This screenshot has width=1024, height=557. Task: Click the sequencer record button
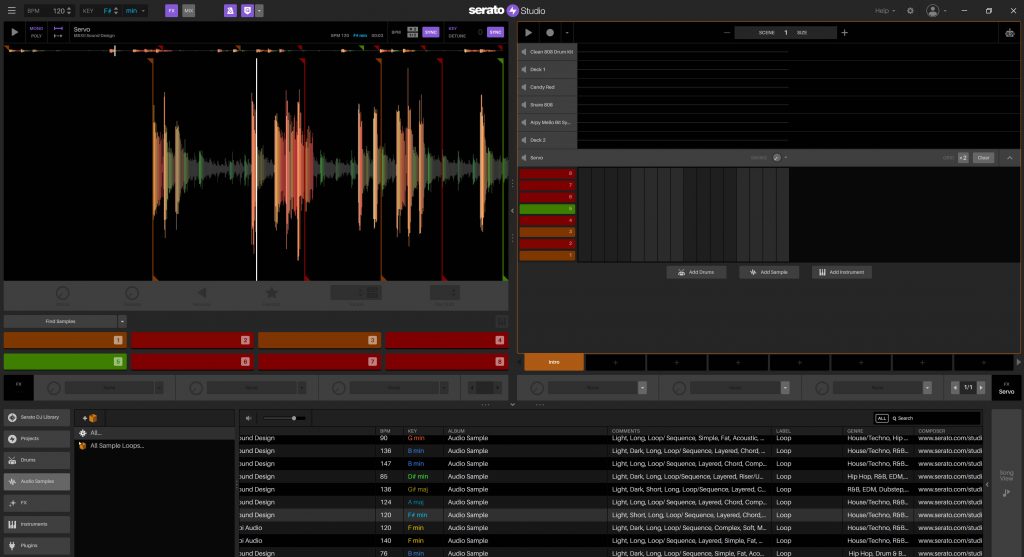pos(550,33)
